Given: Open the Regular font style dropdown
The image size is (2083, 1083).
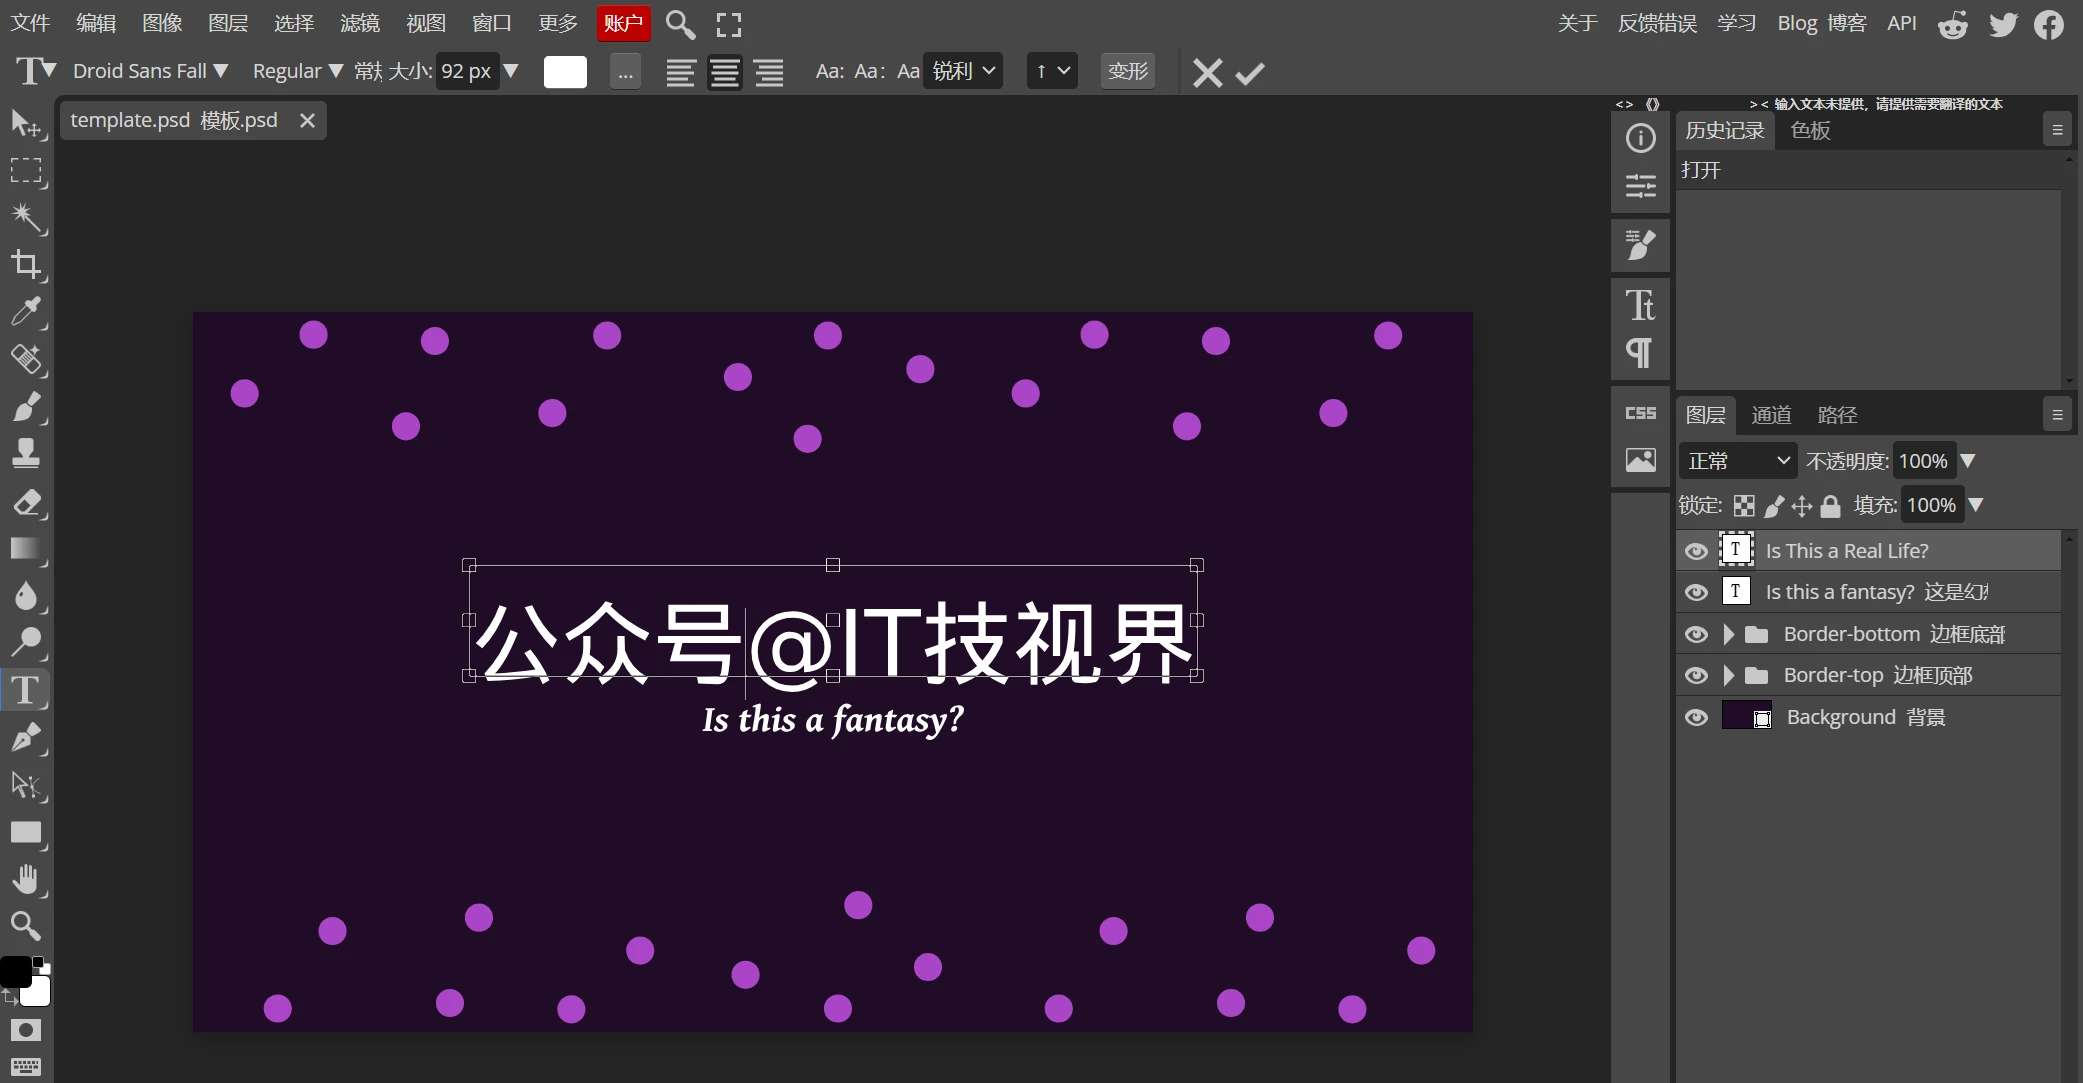Looking at the screenshot, I should [298, 71].
